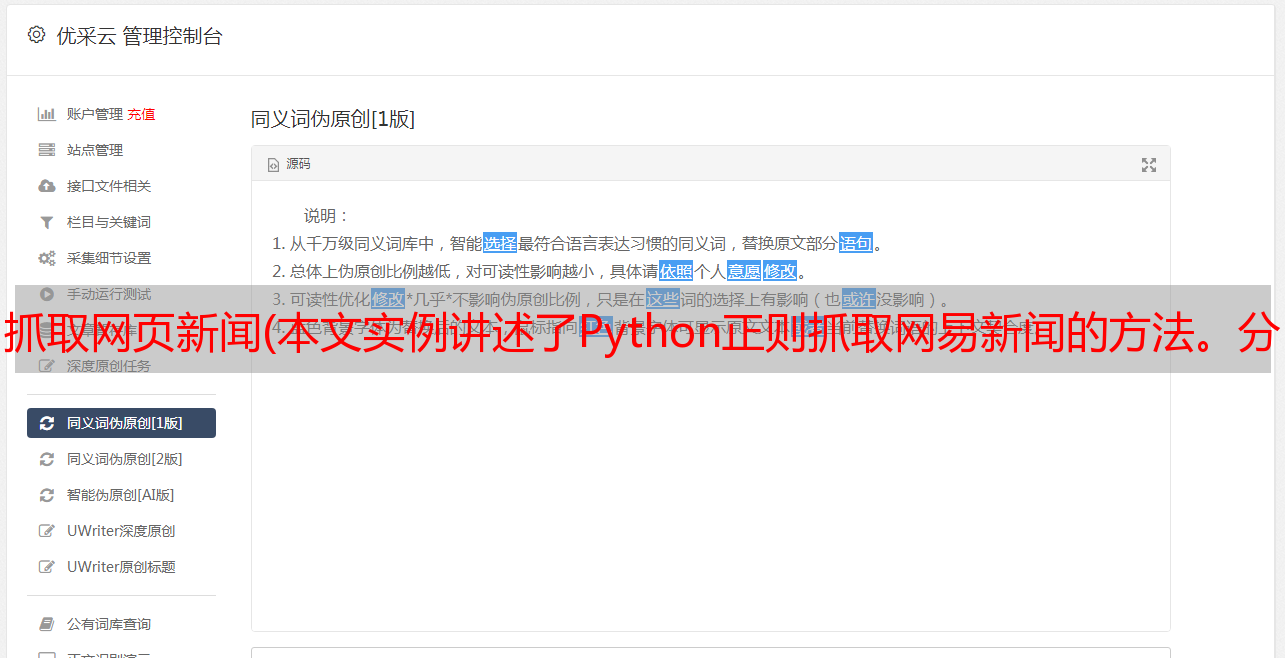
Task: Click the red 充值 recharge link
Action: point(141,114)
